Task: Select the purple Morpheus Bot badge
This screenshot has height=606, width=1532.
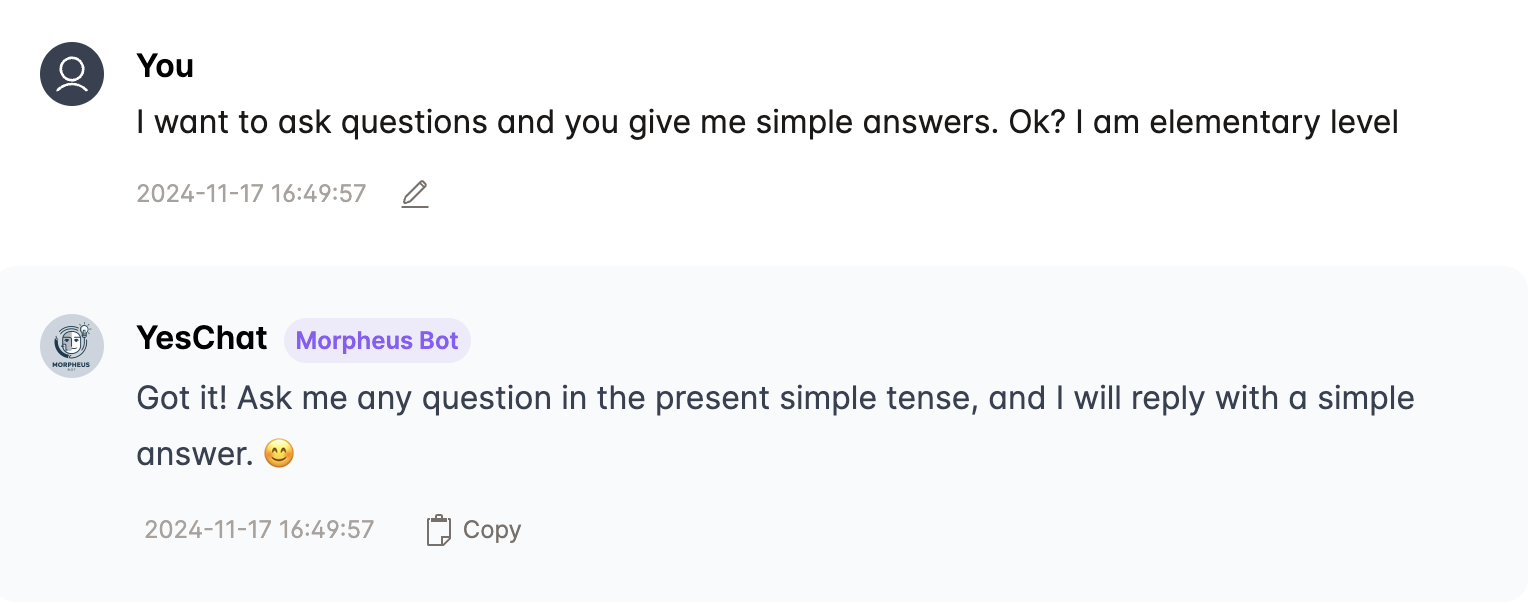Action: [377, 341]
